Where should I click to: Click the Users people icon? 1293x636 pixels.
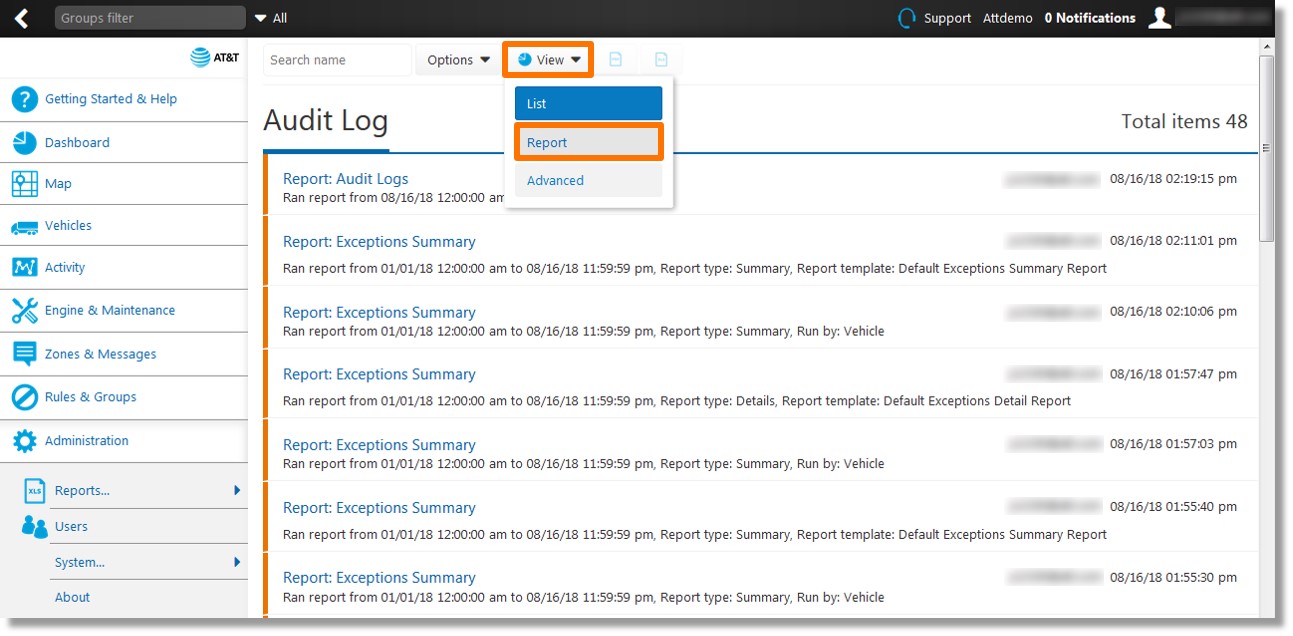pos(35,527)
